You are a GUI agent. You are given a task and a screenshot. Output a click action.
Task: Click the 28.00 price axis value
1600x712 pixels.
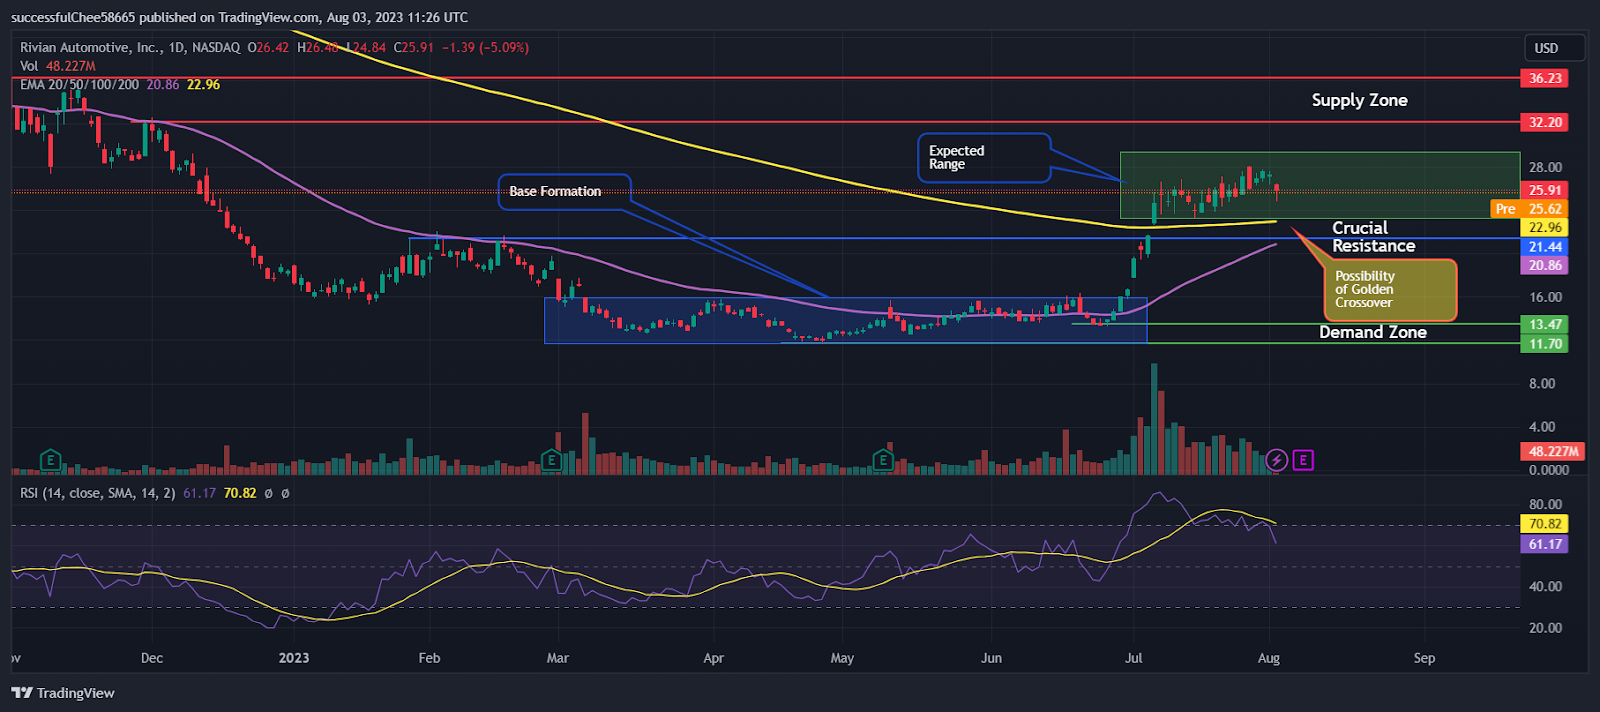(x=1545, y=167)
